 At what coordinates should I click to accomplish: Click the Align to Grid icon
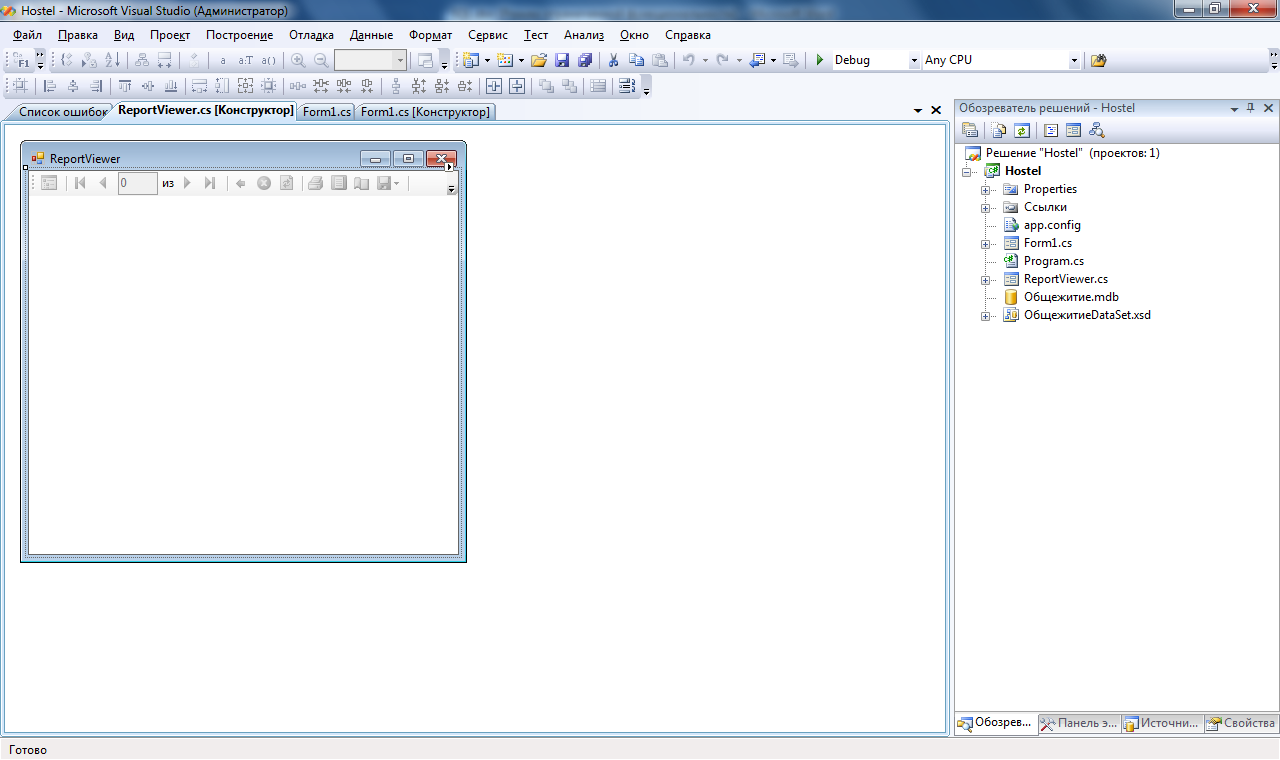click(x=20, y=86)
